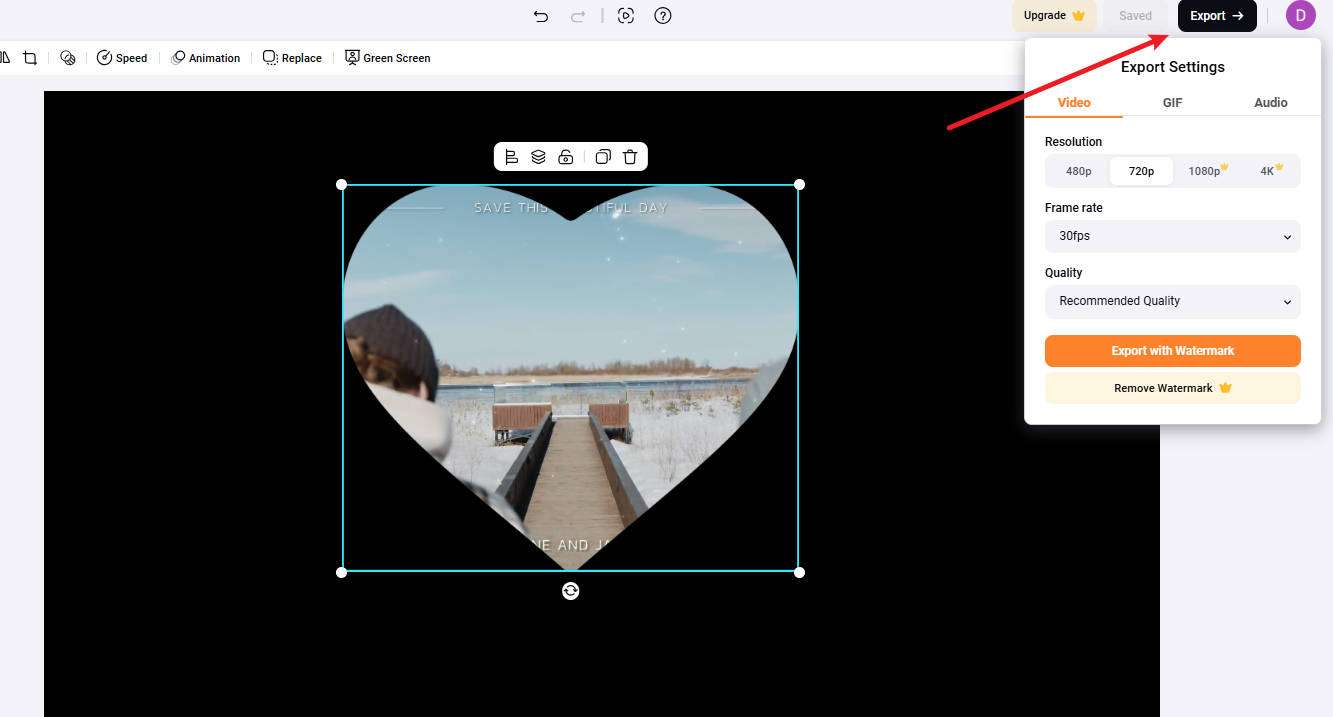Click the Saved status button
The height and width of the screenshot is (717, 1333).
1135,16
